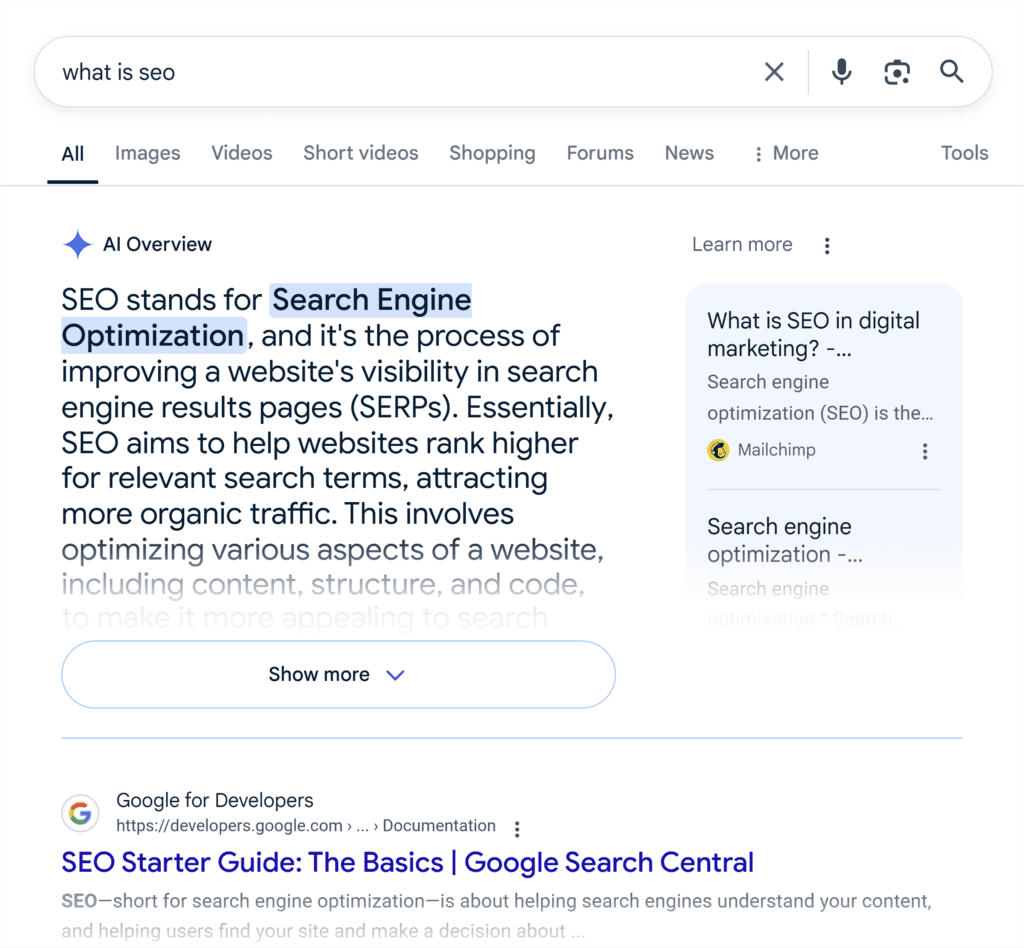Screen dimensions: 1024x948
Task: Switch to the Images tab
Action: pos(147,153)
